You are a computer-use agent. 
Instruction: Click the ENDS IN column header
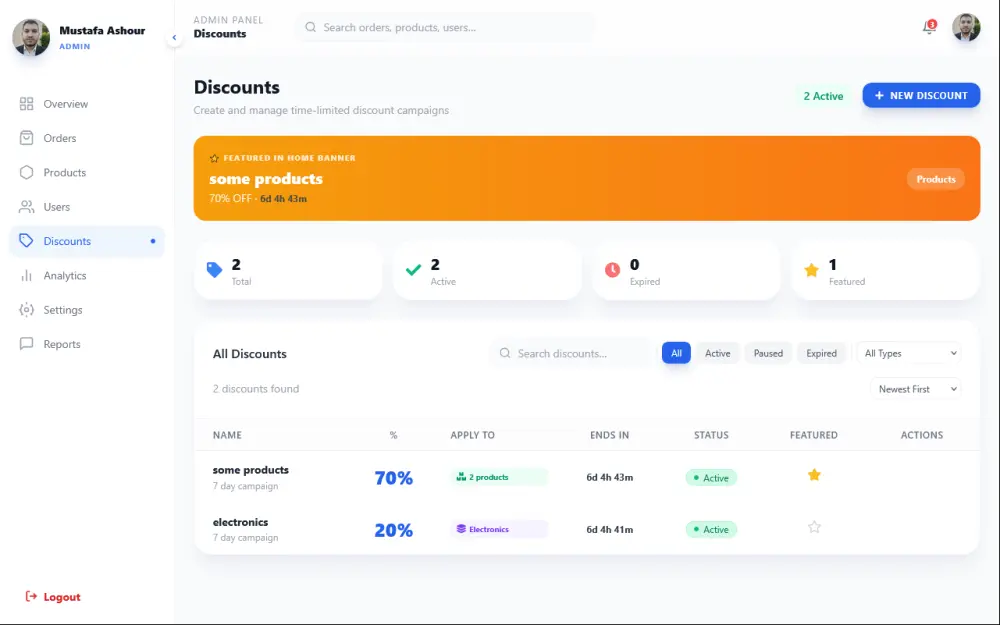609,435
